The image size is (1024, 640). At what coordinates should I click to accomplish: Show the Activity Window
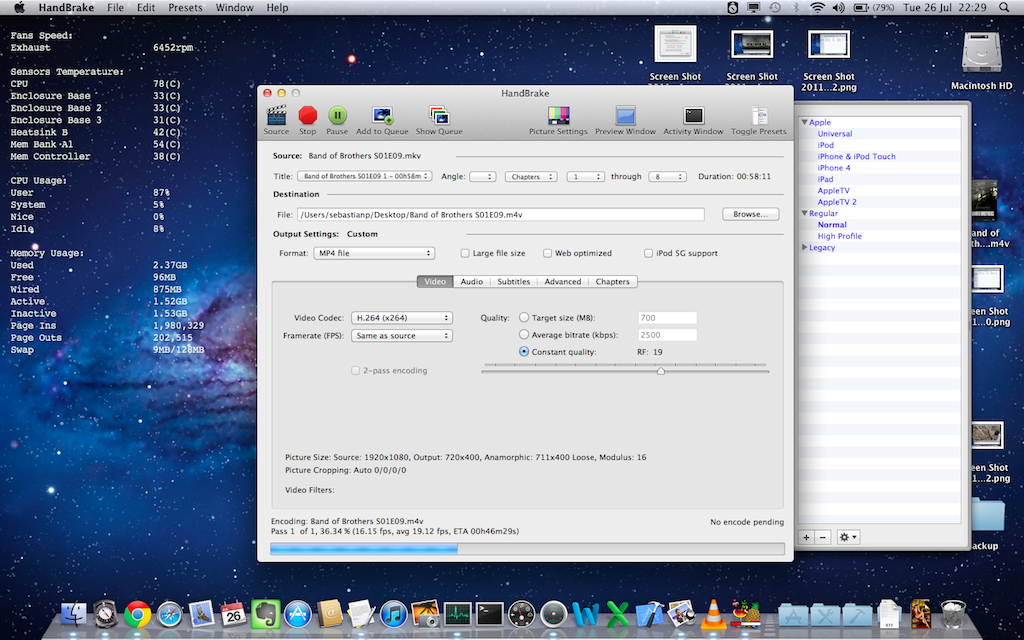click(x=693, y=115)
